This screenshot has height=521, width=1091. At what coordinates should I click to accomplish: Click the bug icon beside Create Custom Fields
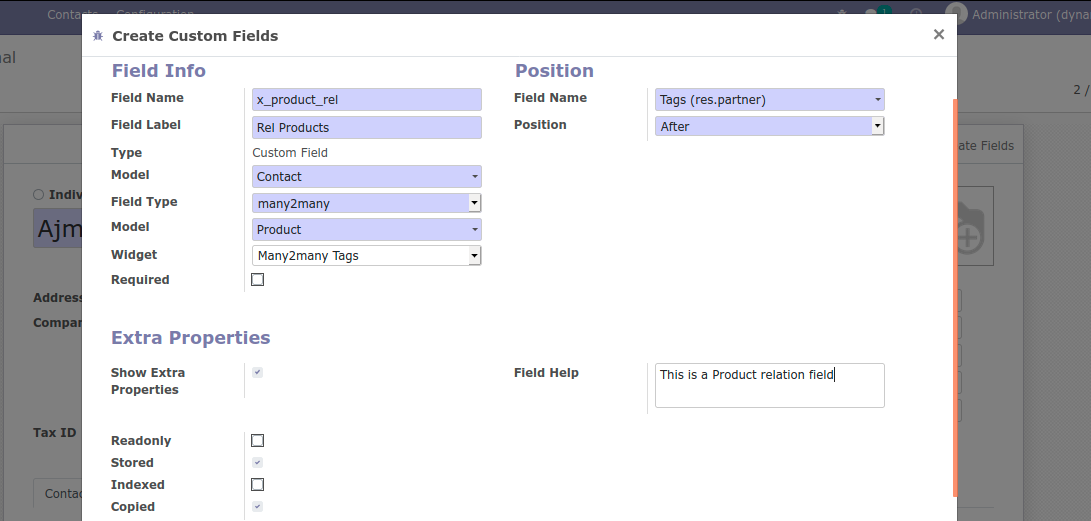coord(97,36)
